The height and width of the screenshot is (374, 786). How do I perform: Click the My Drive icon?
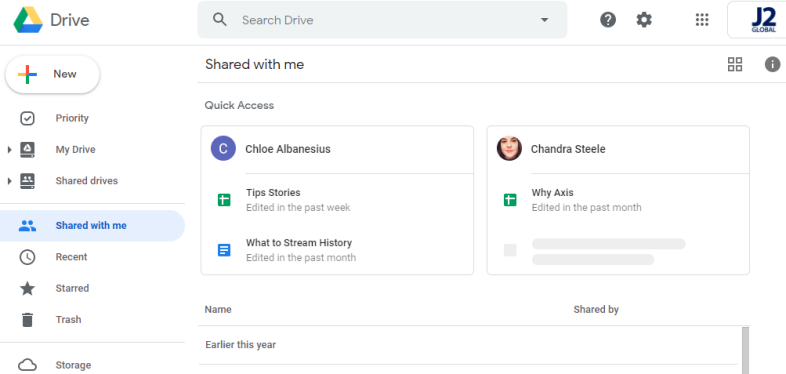[x=27, y=149]
